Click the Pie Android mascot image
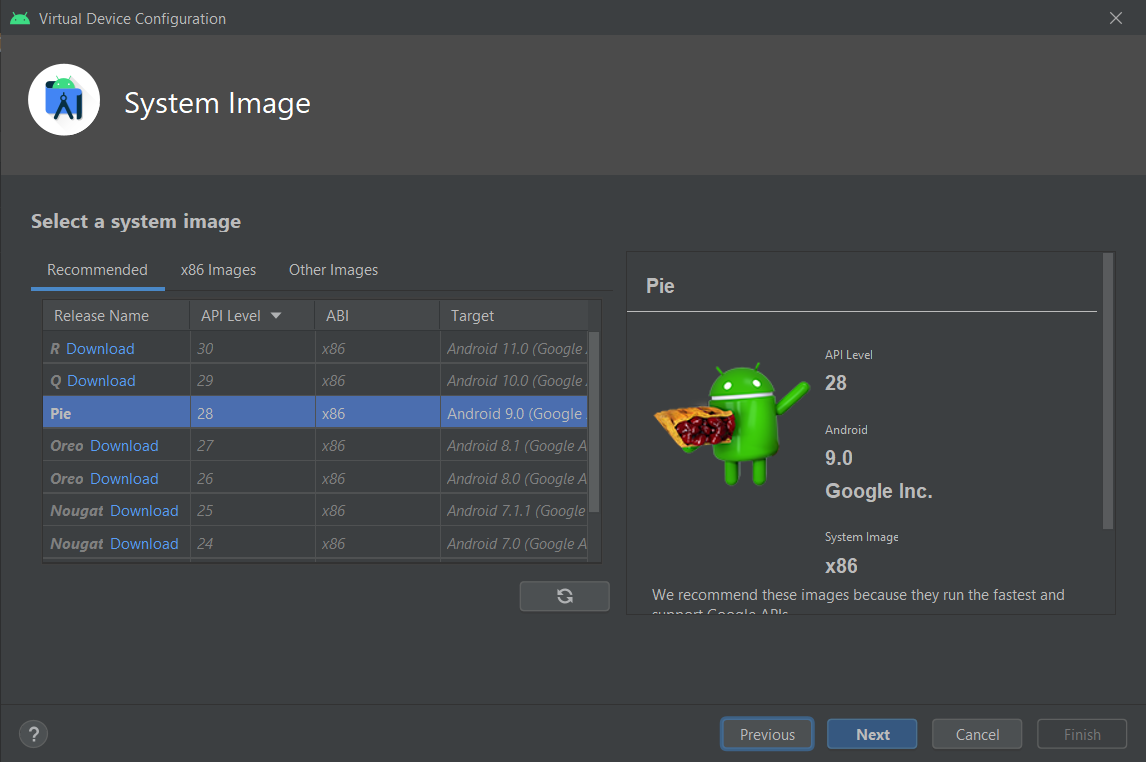 coord(732,424)
